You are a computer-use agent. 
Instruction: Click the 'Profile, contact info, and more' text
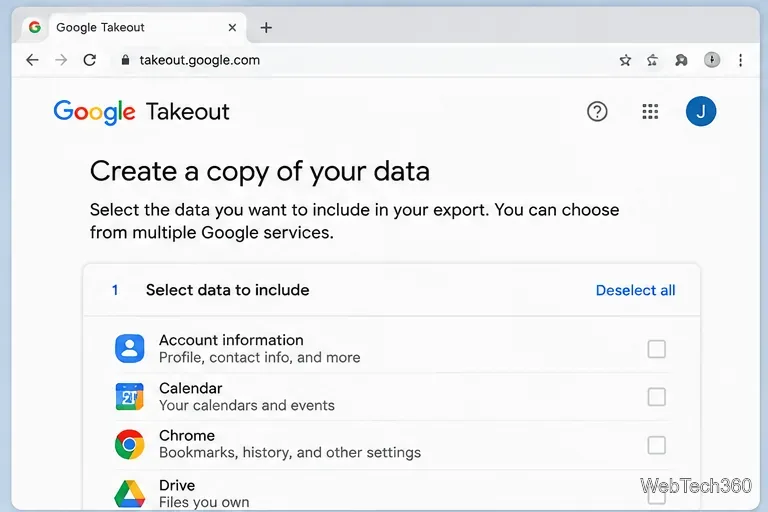[x=260, y=358]
